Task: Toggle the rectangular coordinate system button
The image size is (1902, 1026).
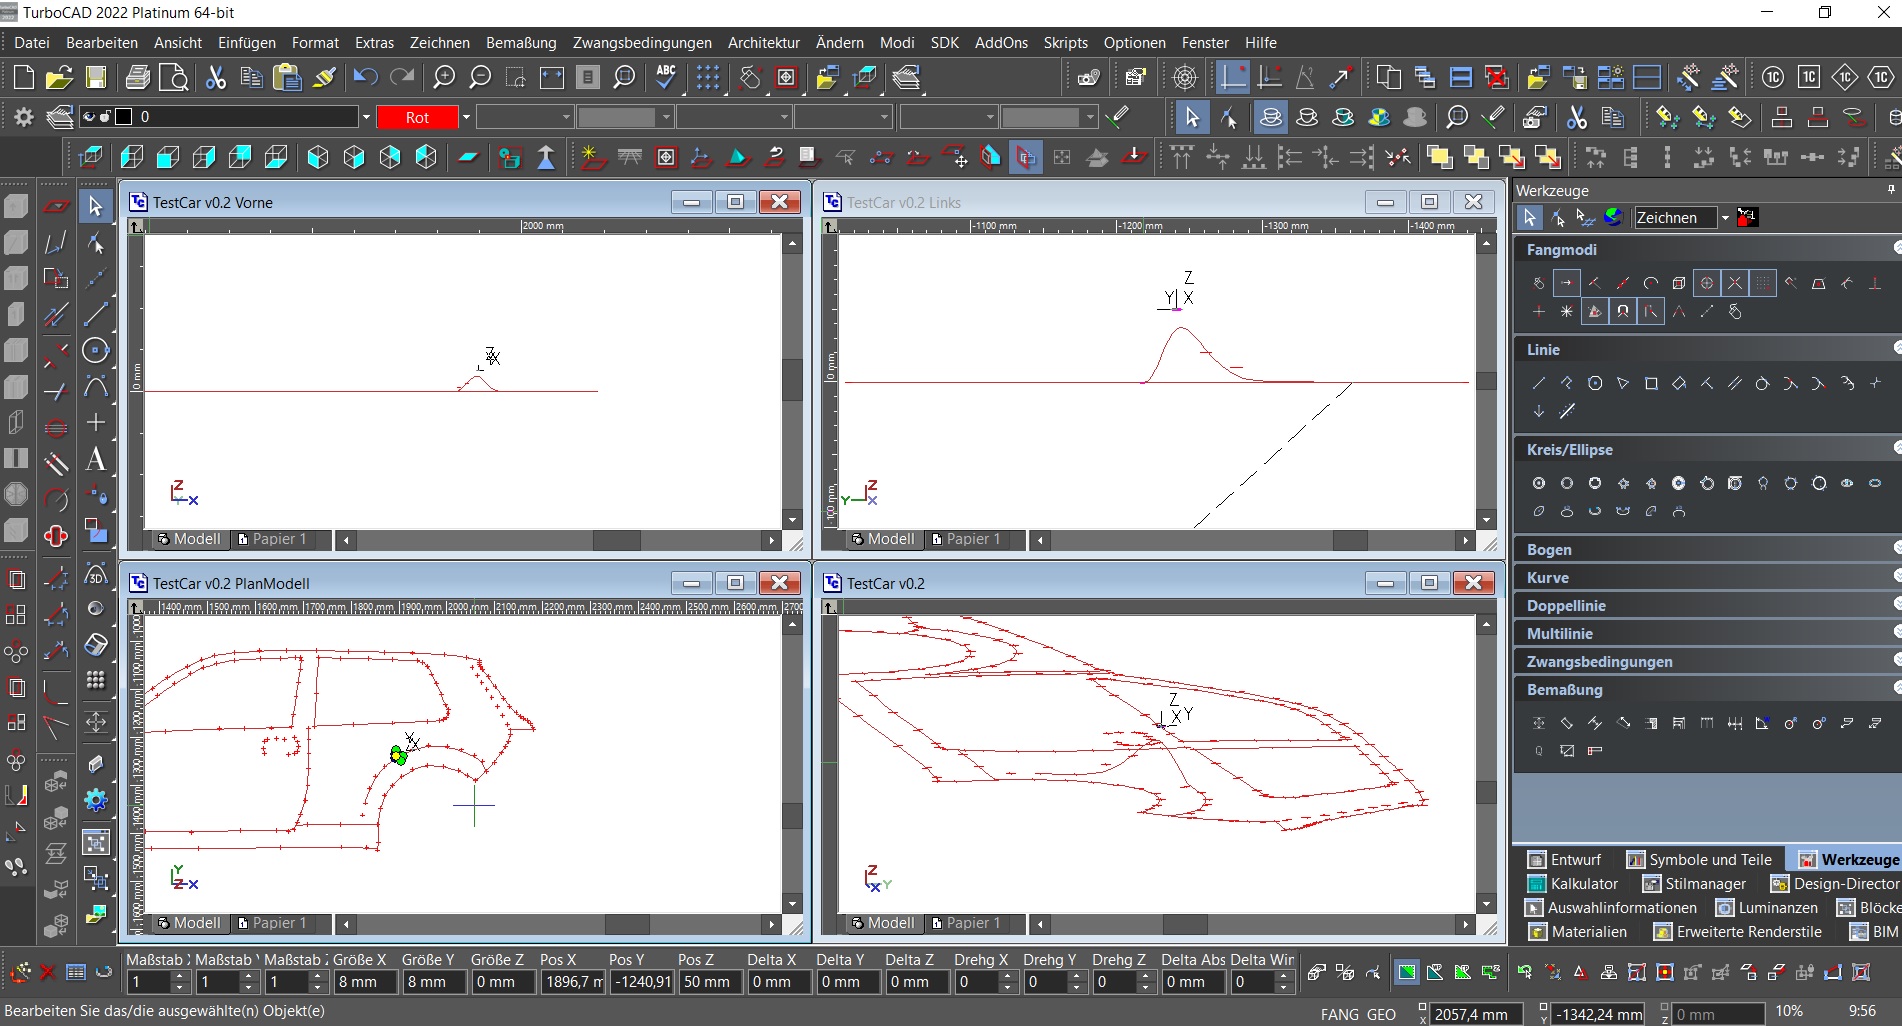Action: tap(1233, 77)
